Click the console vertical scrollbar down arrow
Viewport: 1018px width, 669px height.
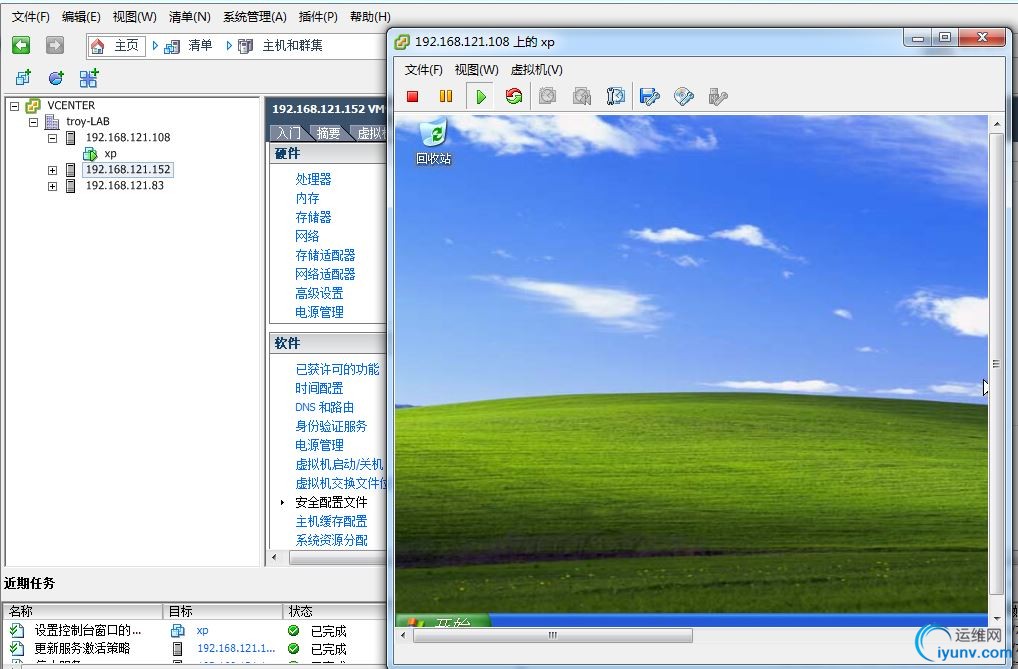pyautogui.click(x=997, y=618)
